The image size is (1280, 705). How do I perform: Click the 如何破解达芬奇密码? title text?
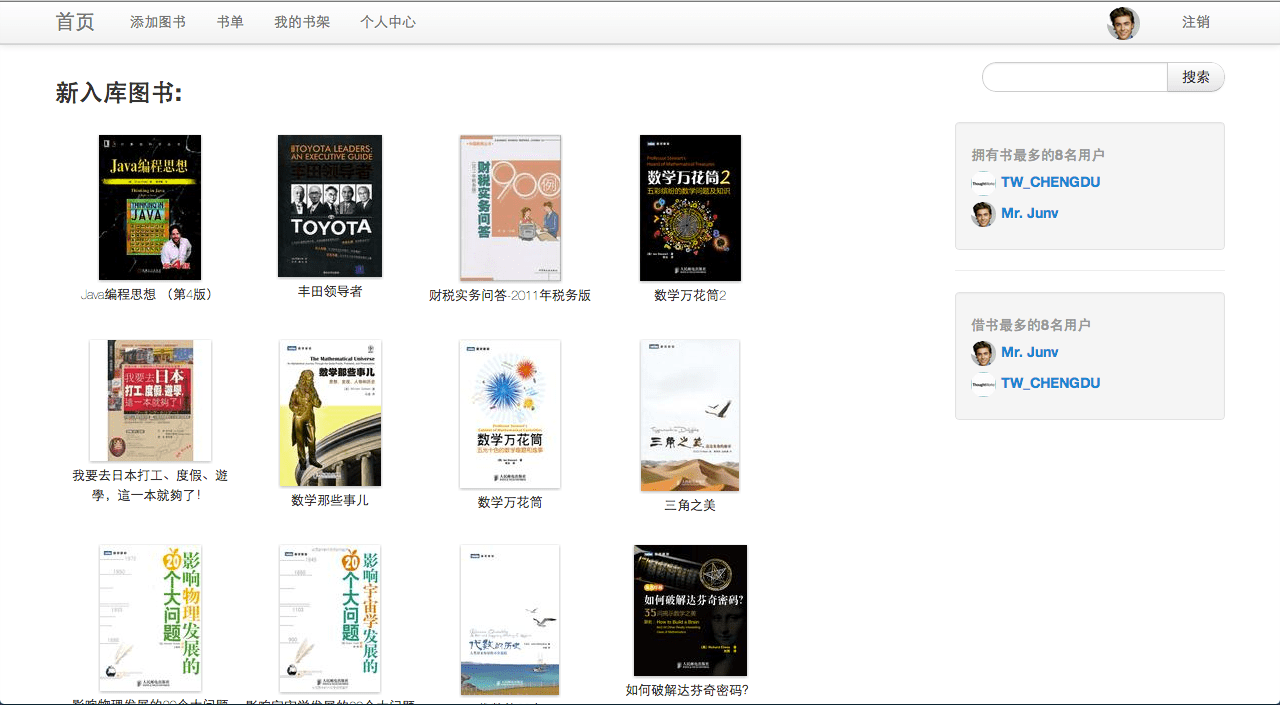(687, 690)
